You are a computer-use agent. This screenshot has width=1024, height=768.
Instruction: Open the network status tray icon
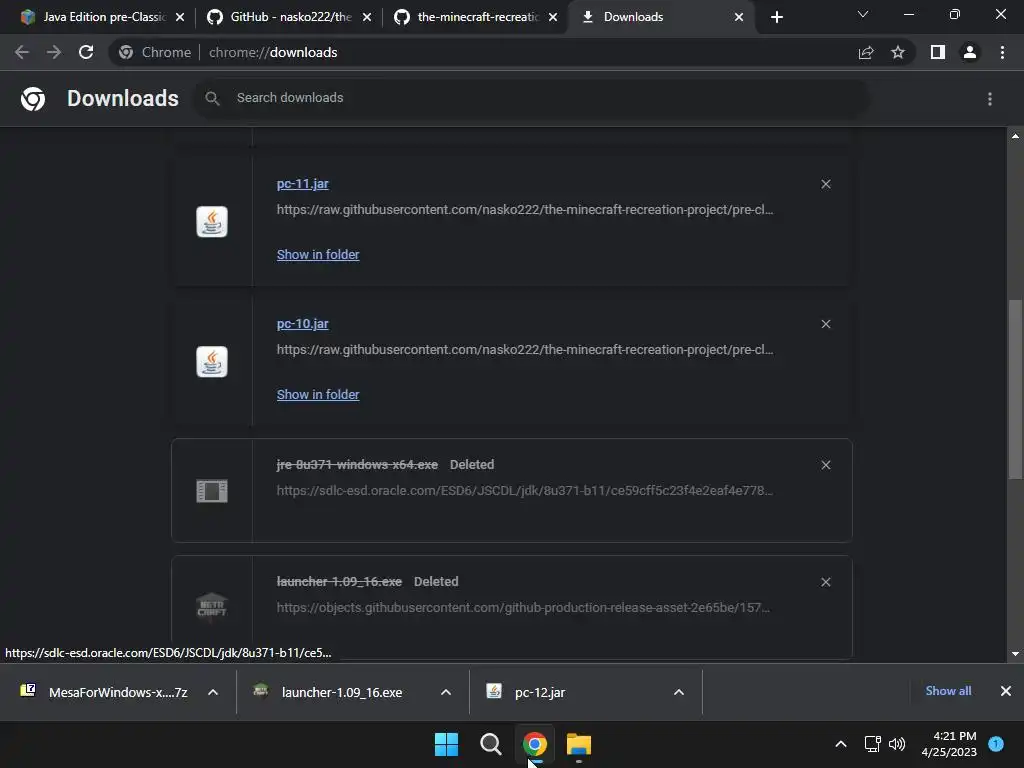coord(872,744)
